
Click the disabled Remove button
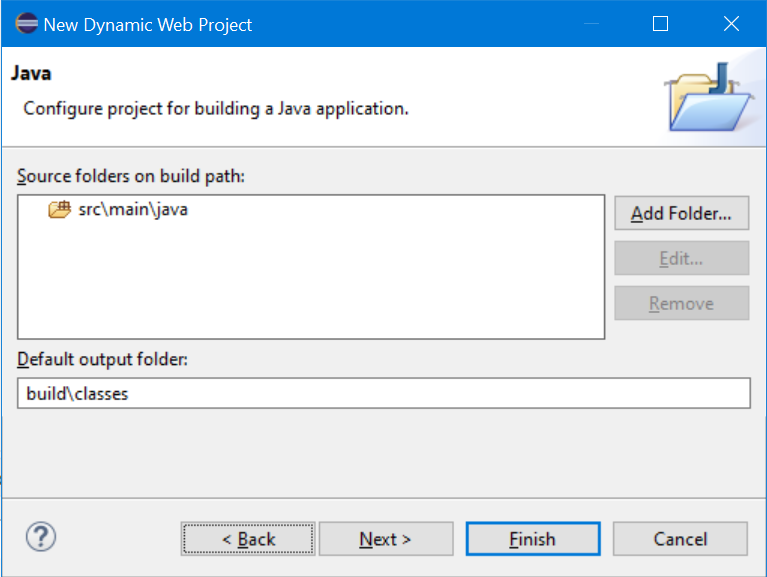click(x=681, y=303)
